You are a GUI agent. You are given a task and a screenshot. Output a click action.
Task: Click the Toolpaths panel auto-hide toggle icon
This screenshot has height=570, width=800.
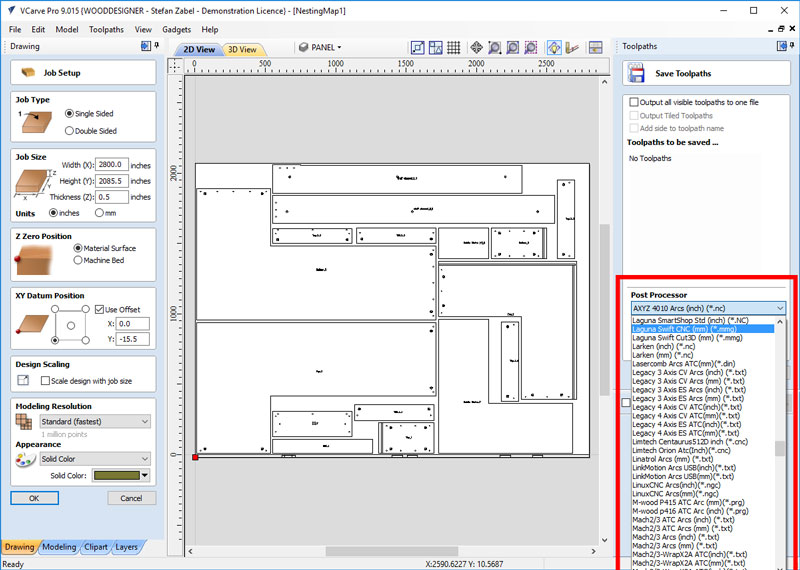click(782, 46)
